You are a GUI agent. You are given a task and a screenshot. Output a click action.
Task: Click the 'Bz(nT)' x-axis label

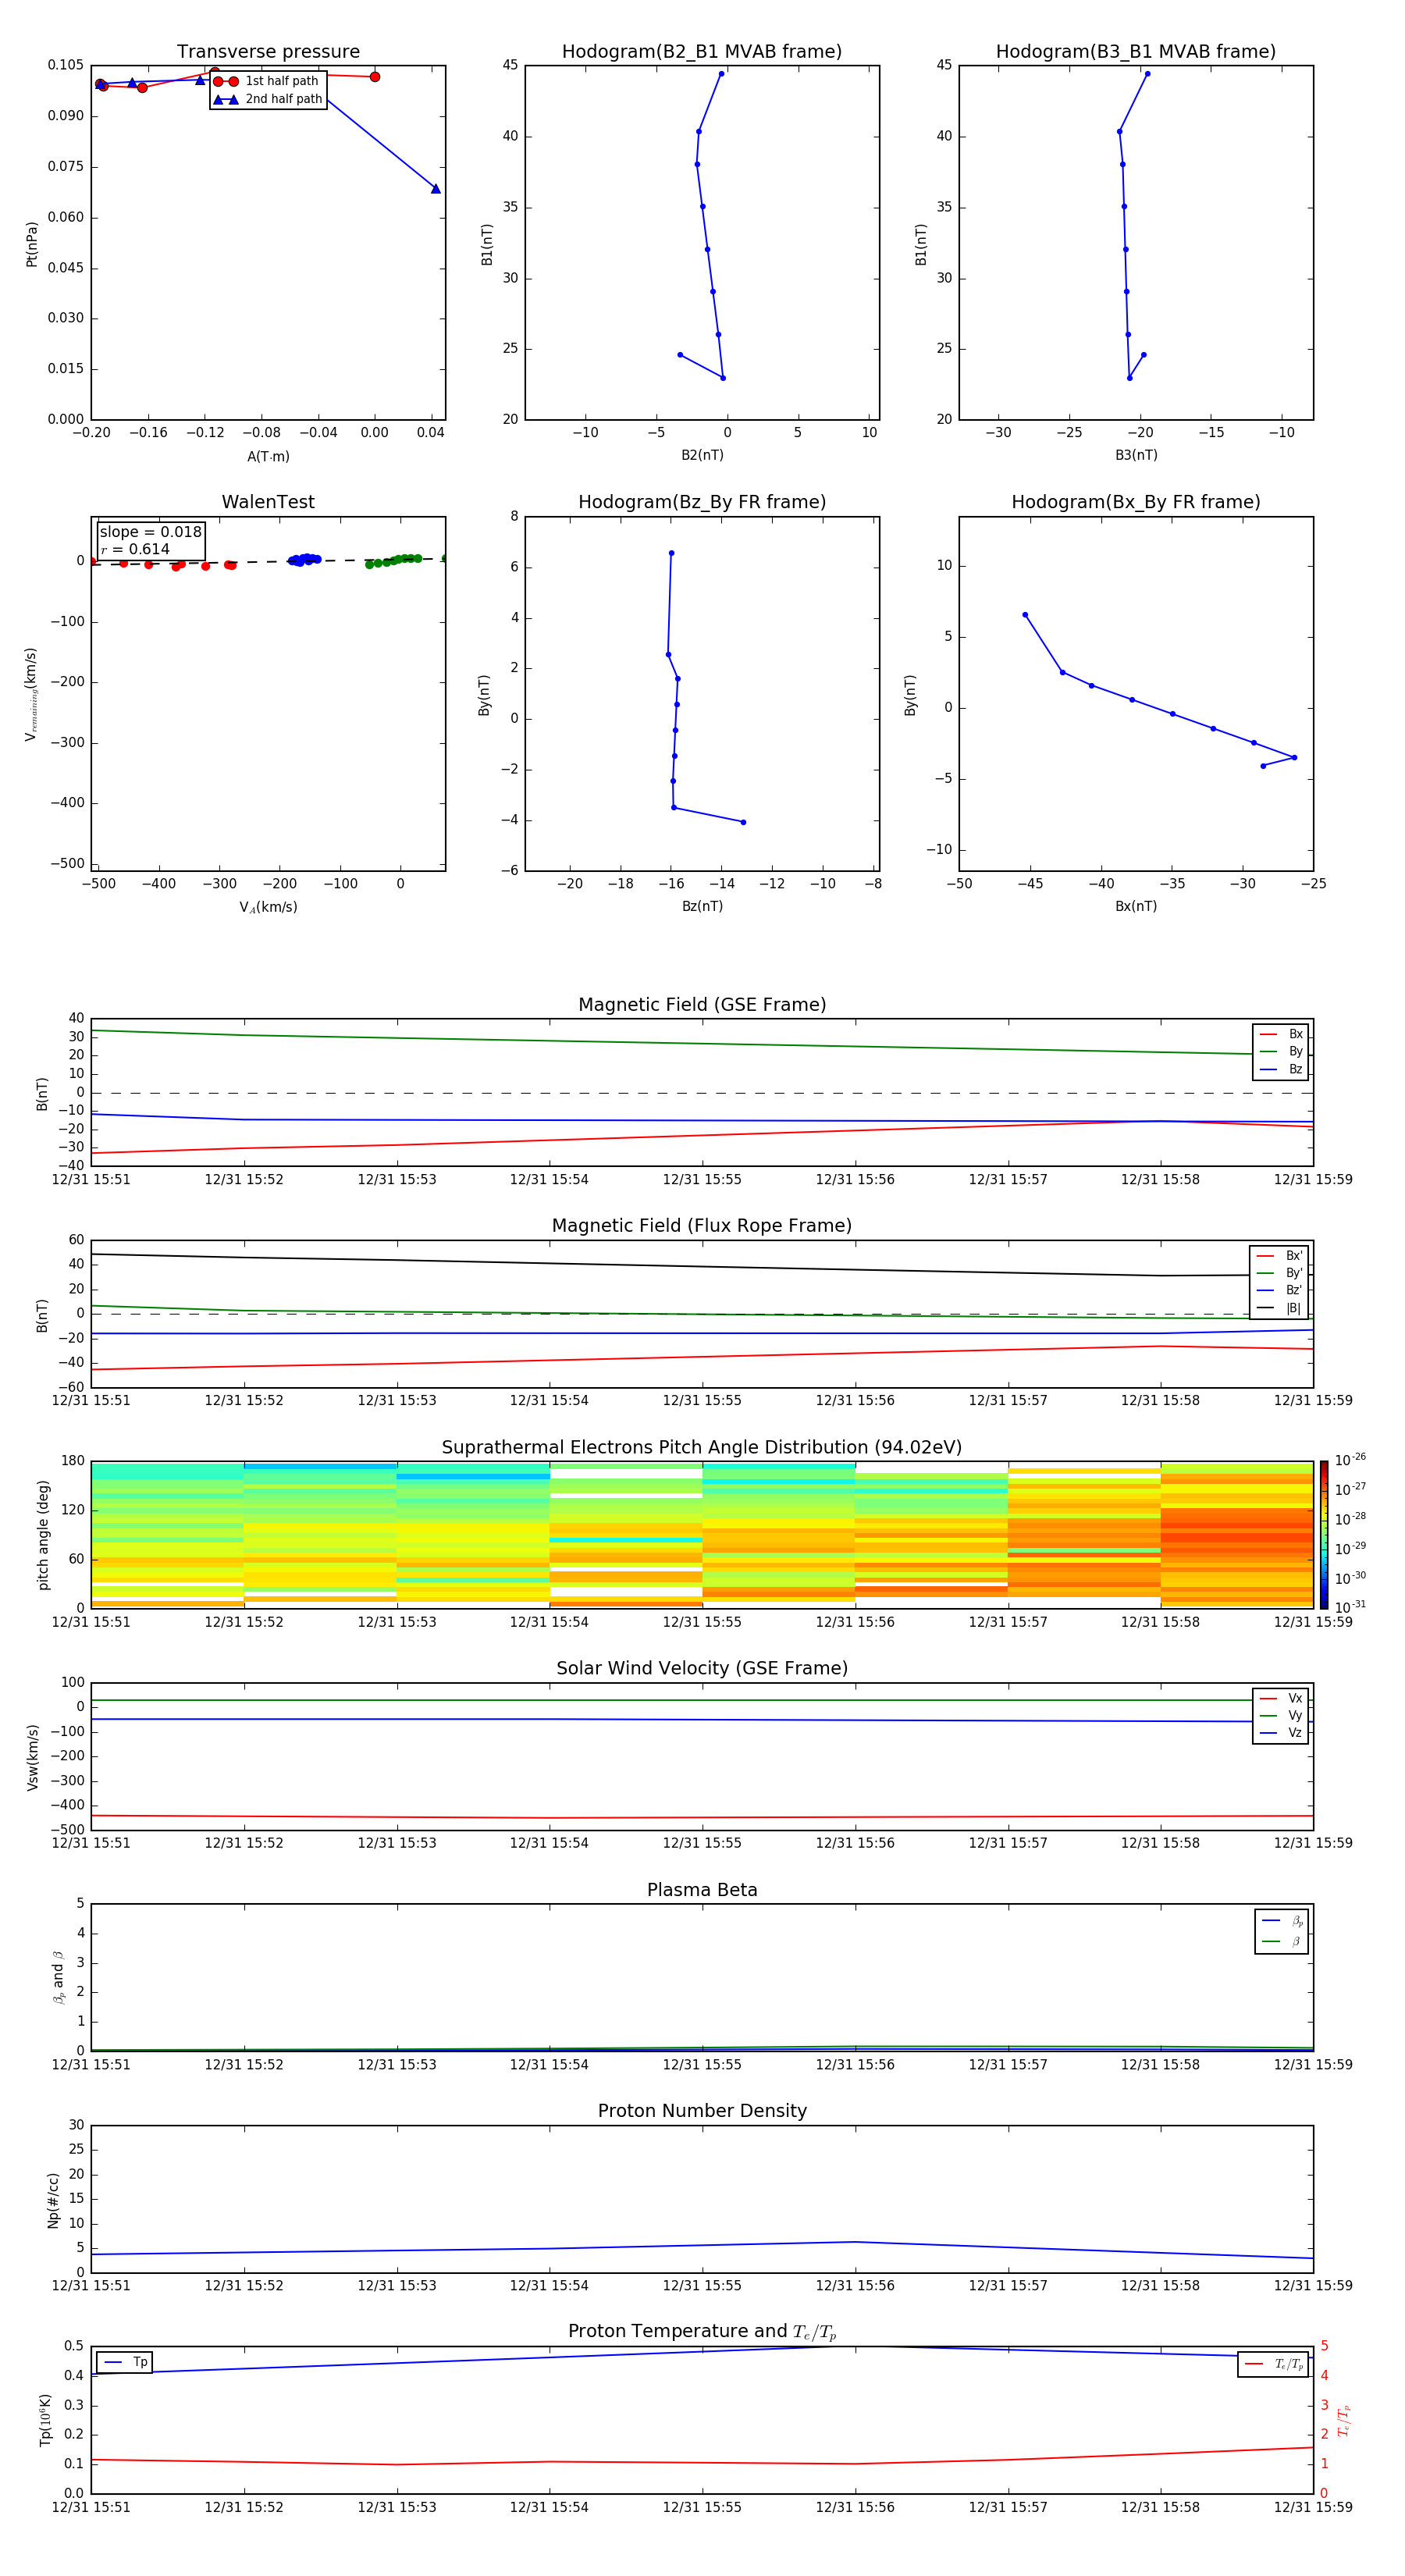click(702, 906)
